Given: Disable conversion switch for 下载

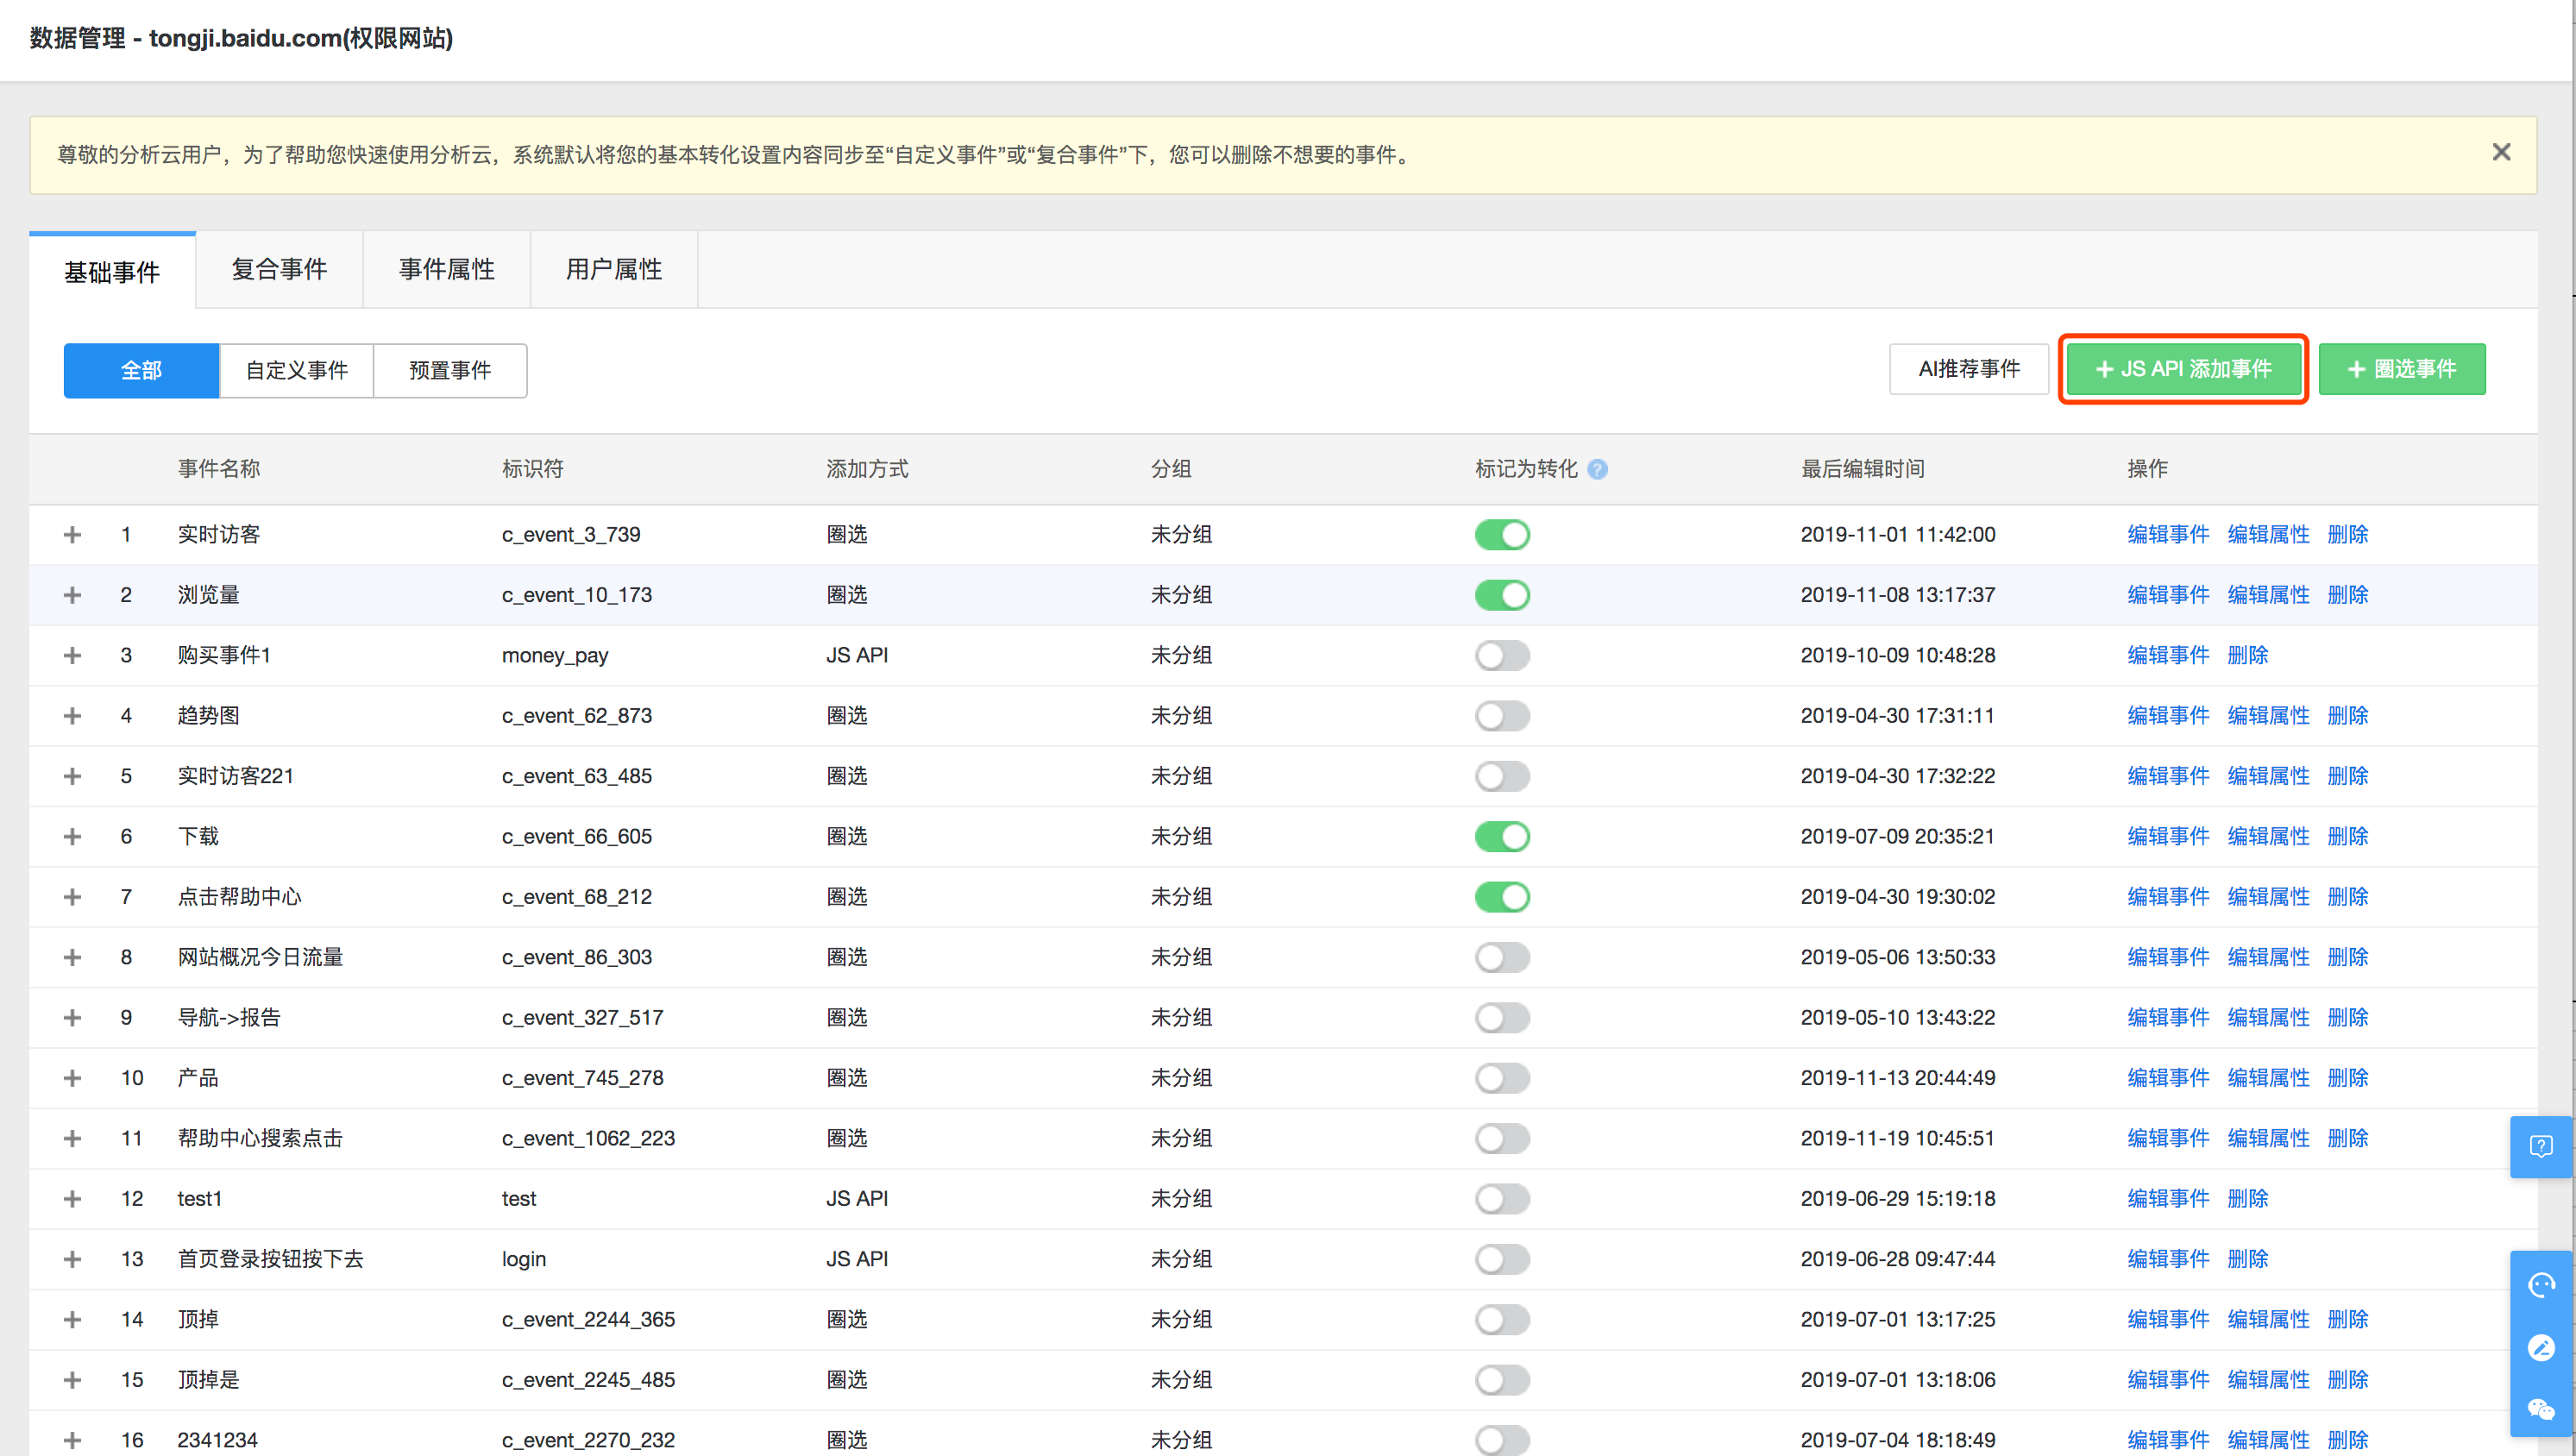Looking at the screenshot, I should [x=1502, y=837].
